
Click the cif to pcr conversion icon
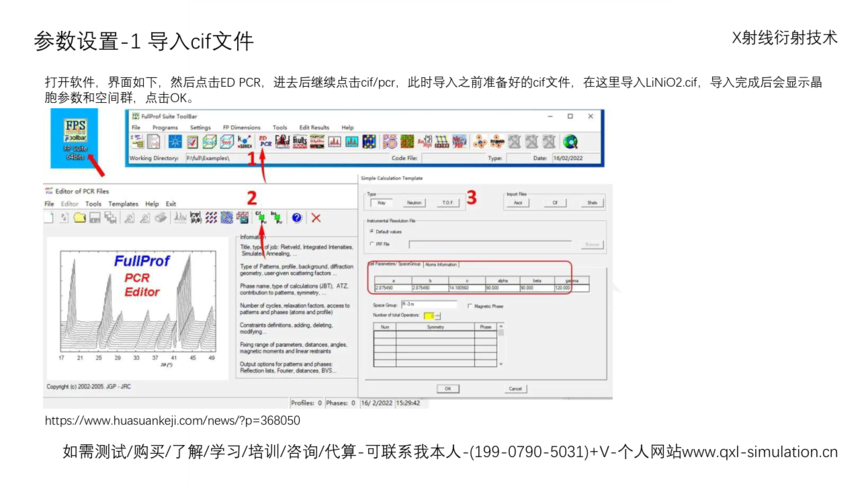point(260,217)
